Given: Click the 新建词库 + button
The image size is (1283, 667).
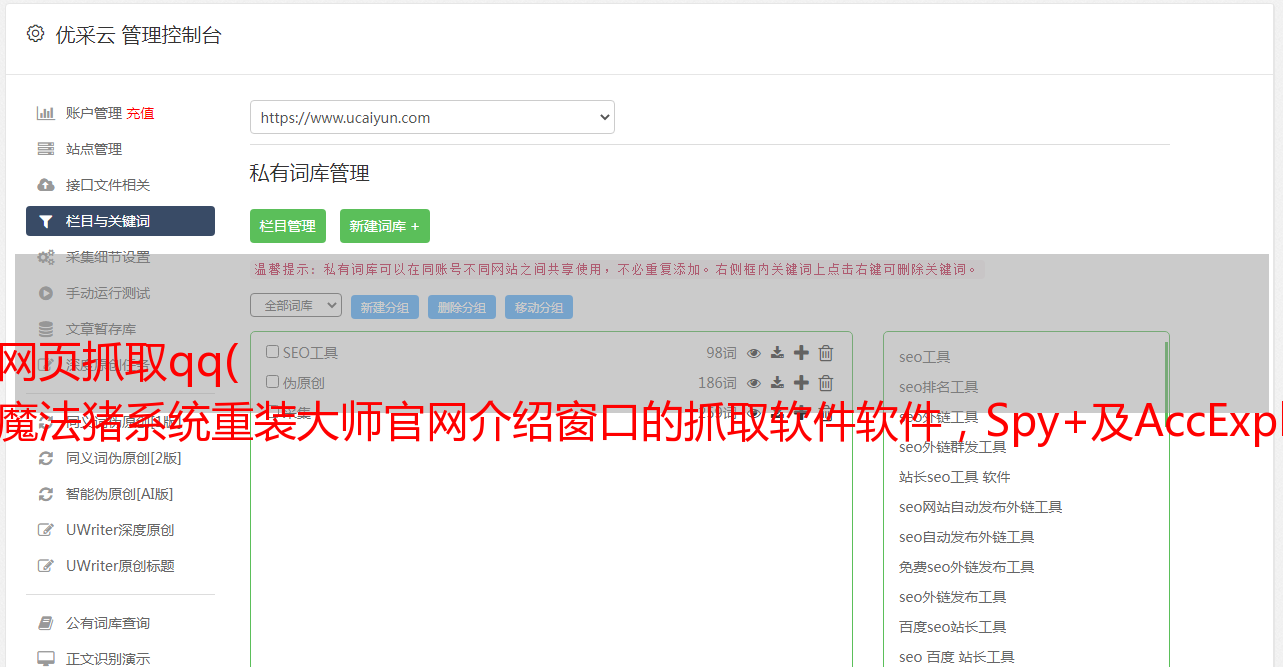Looking at the screenshot, I should coord(385,226).
